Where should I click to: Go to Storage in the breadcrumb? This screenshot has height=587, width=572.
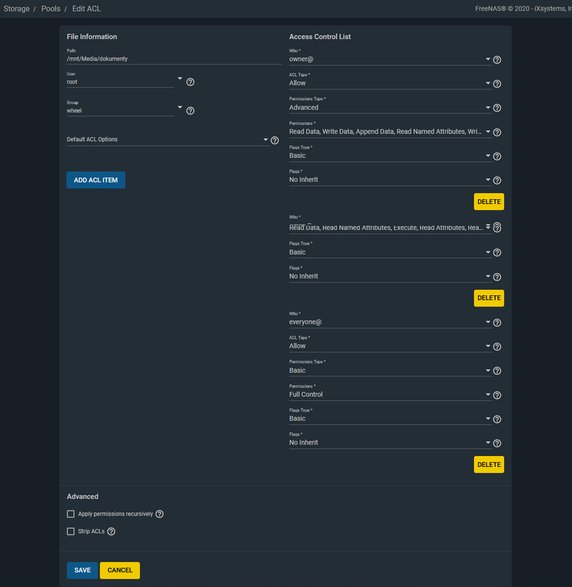coord(16,9)
